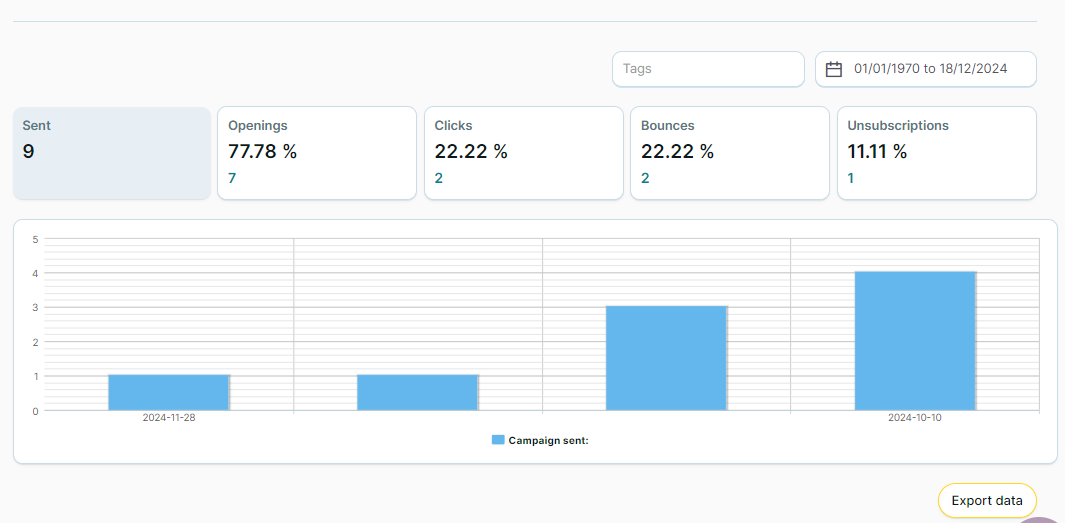Switch to the Openings stat card
The image size is (1065, 523).
point(316,153)
